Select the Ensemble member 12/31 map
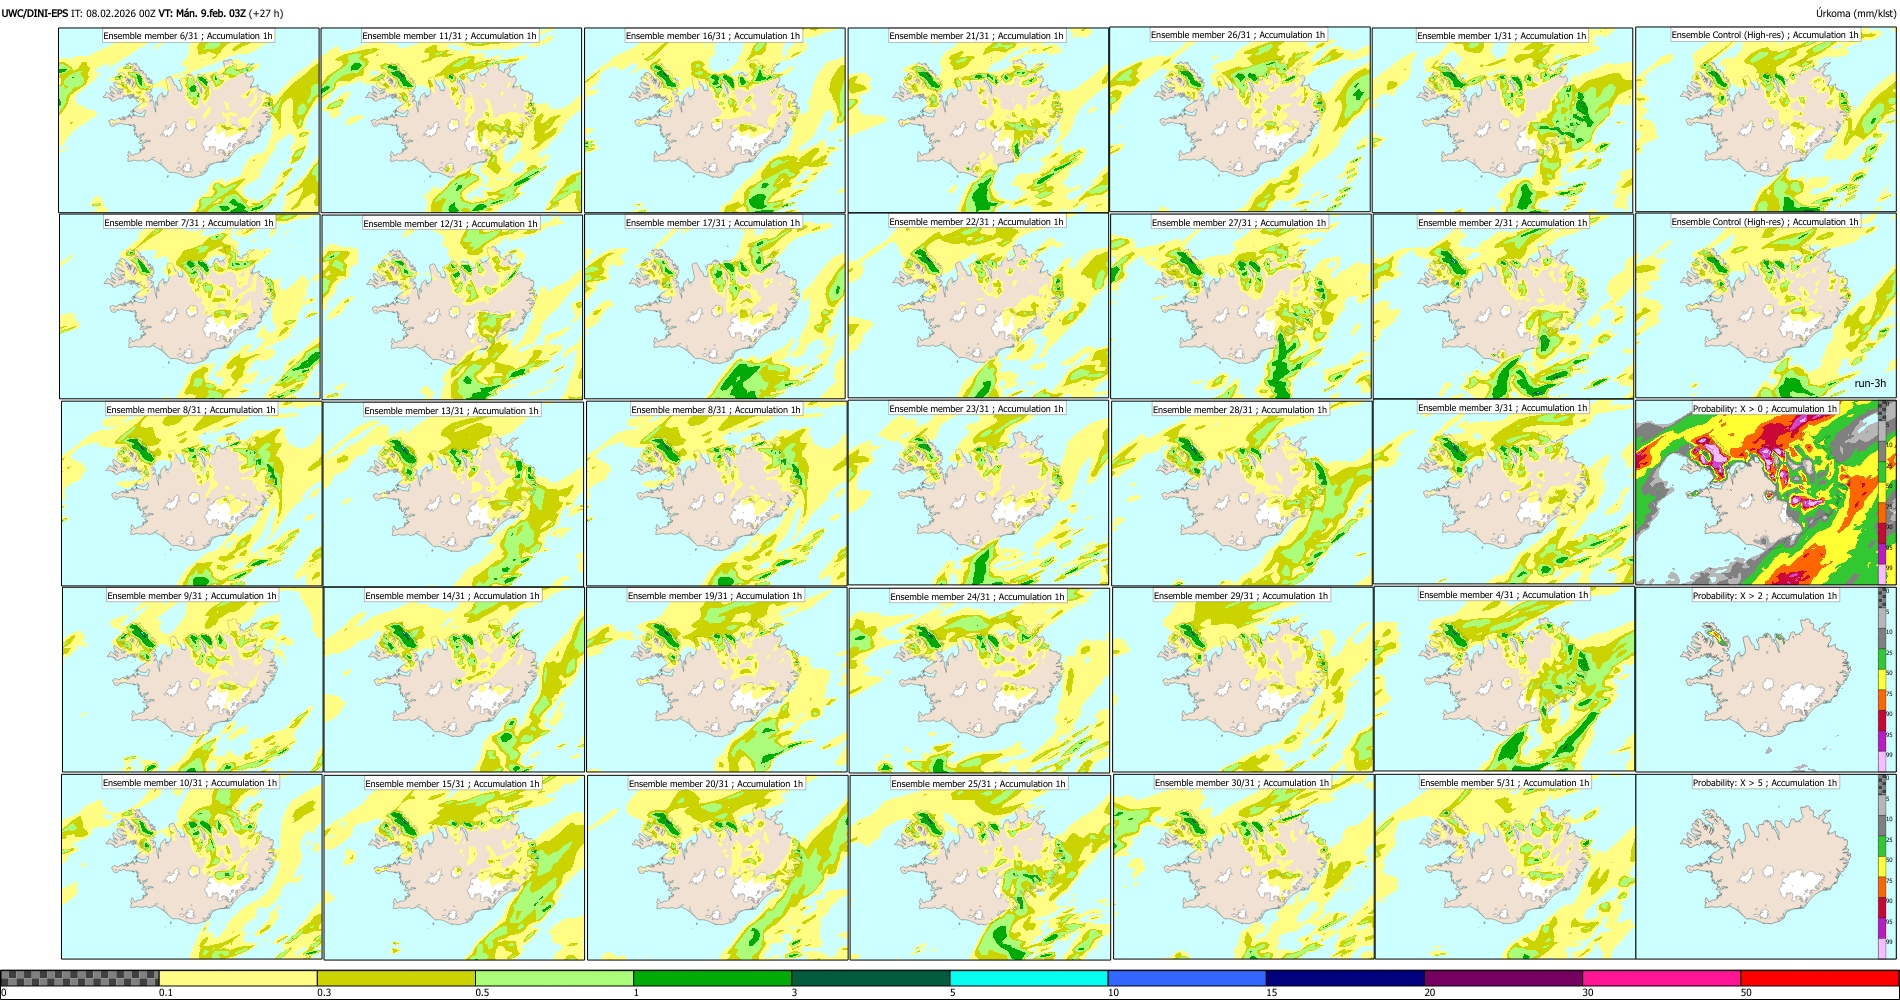Viewport: 1900px width, 1000px height. point(452,307)
